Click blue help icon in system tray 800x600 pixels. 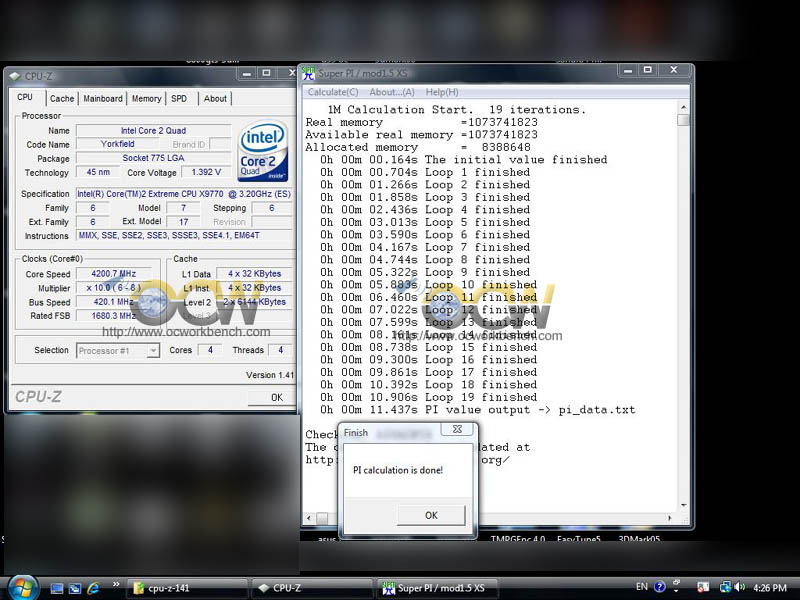click(659, 587)
